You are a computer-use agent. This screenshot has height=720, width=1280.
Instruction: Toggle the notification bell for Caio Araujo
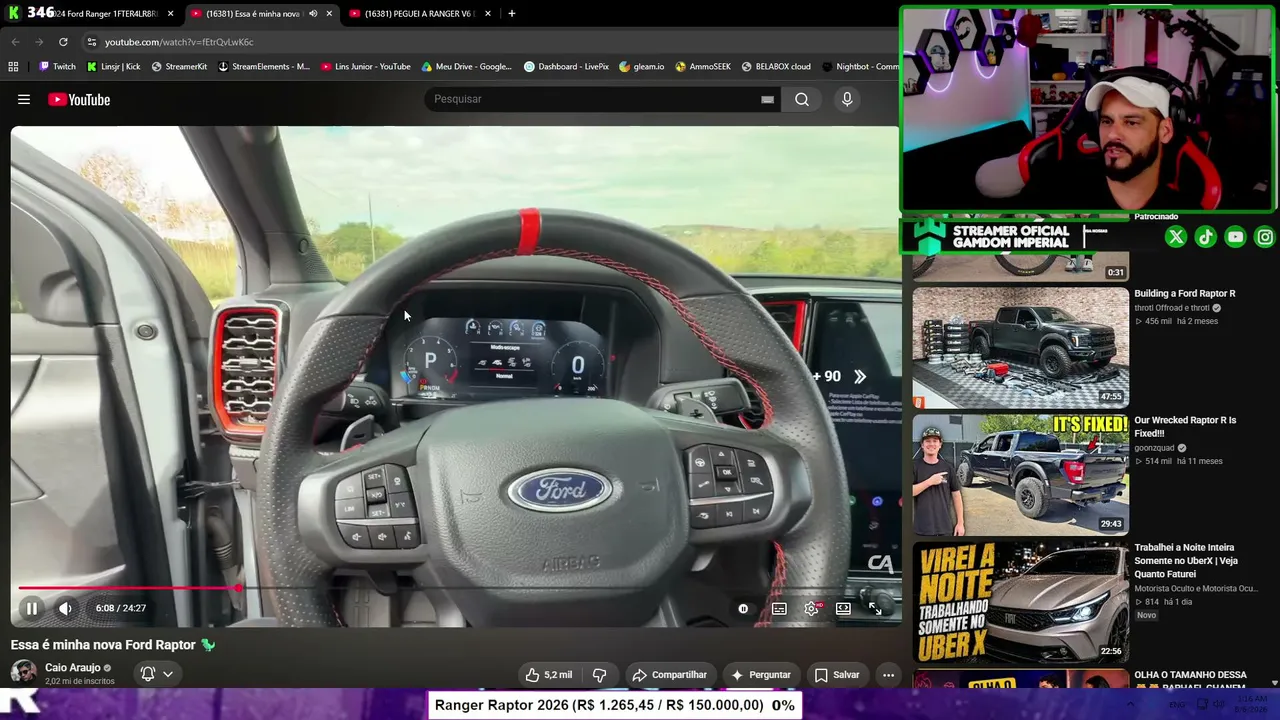point(148,674)
